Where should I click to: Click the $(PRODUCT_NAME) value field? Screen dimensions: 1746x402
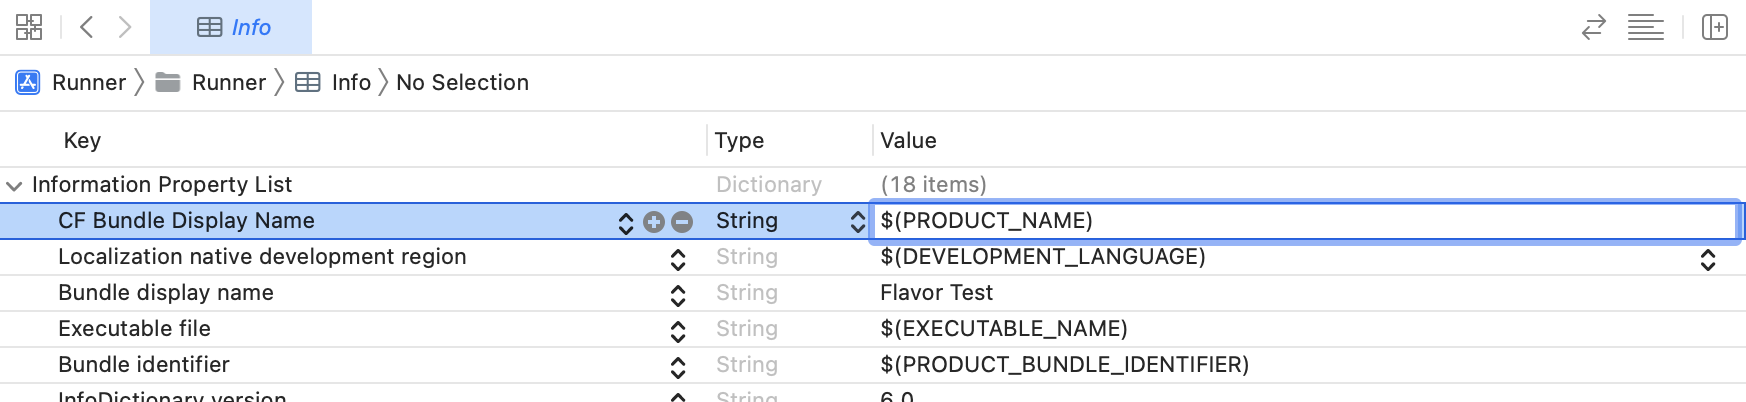pos(1300,221)
